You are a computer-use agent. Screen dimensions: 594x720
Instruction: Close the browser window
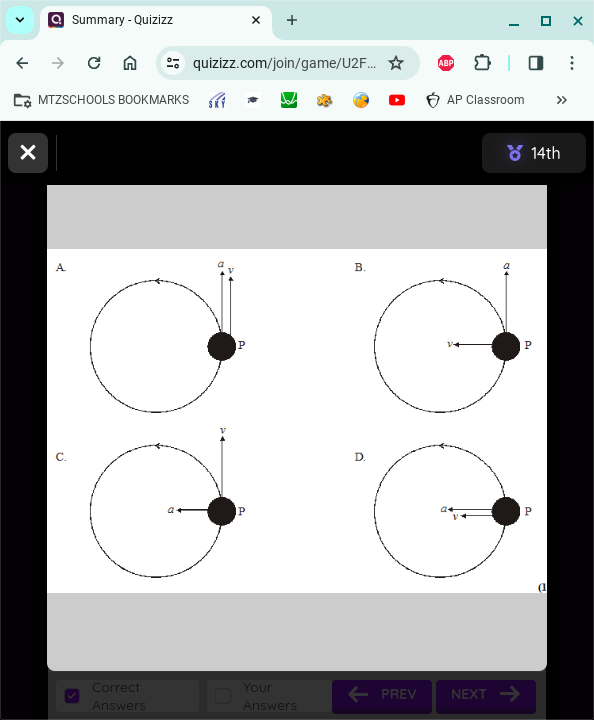click(578, 21)
